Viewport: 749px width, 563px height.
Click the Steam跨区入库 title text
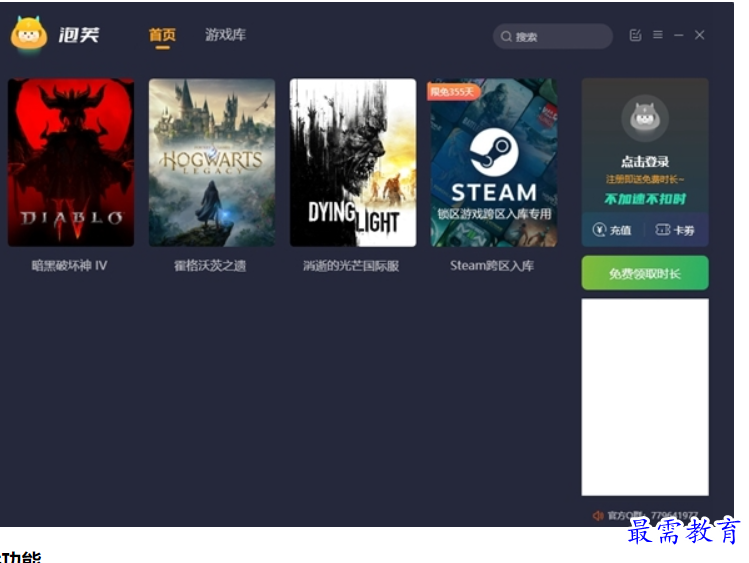coord(492,266)
